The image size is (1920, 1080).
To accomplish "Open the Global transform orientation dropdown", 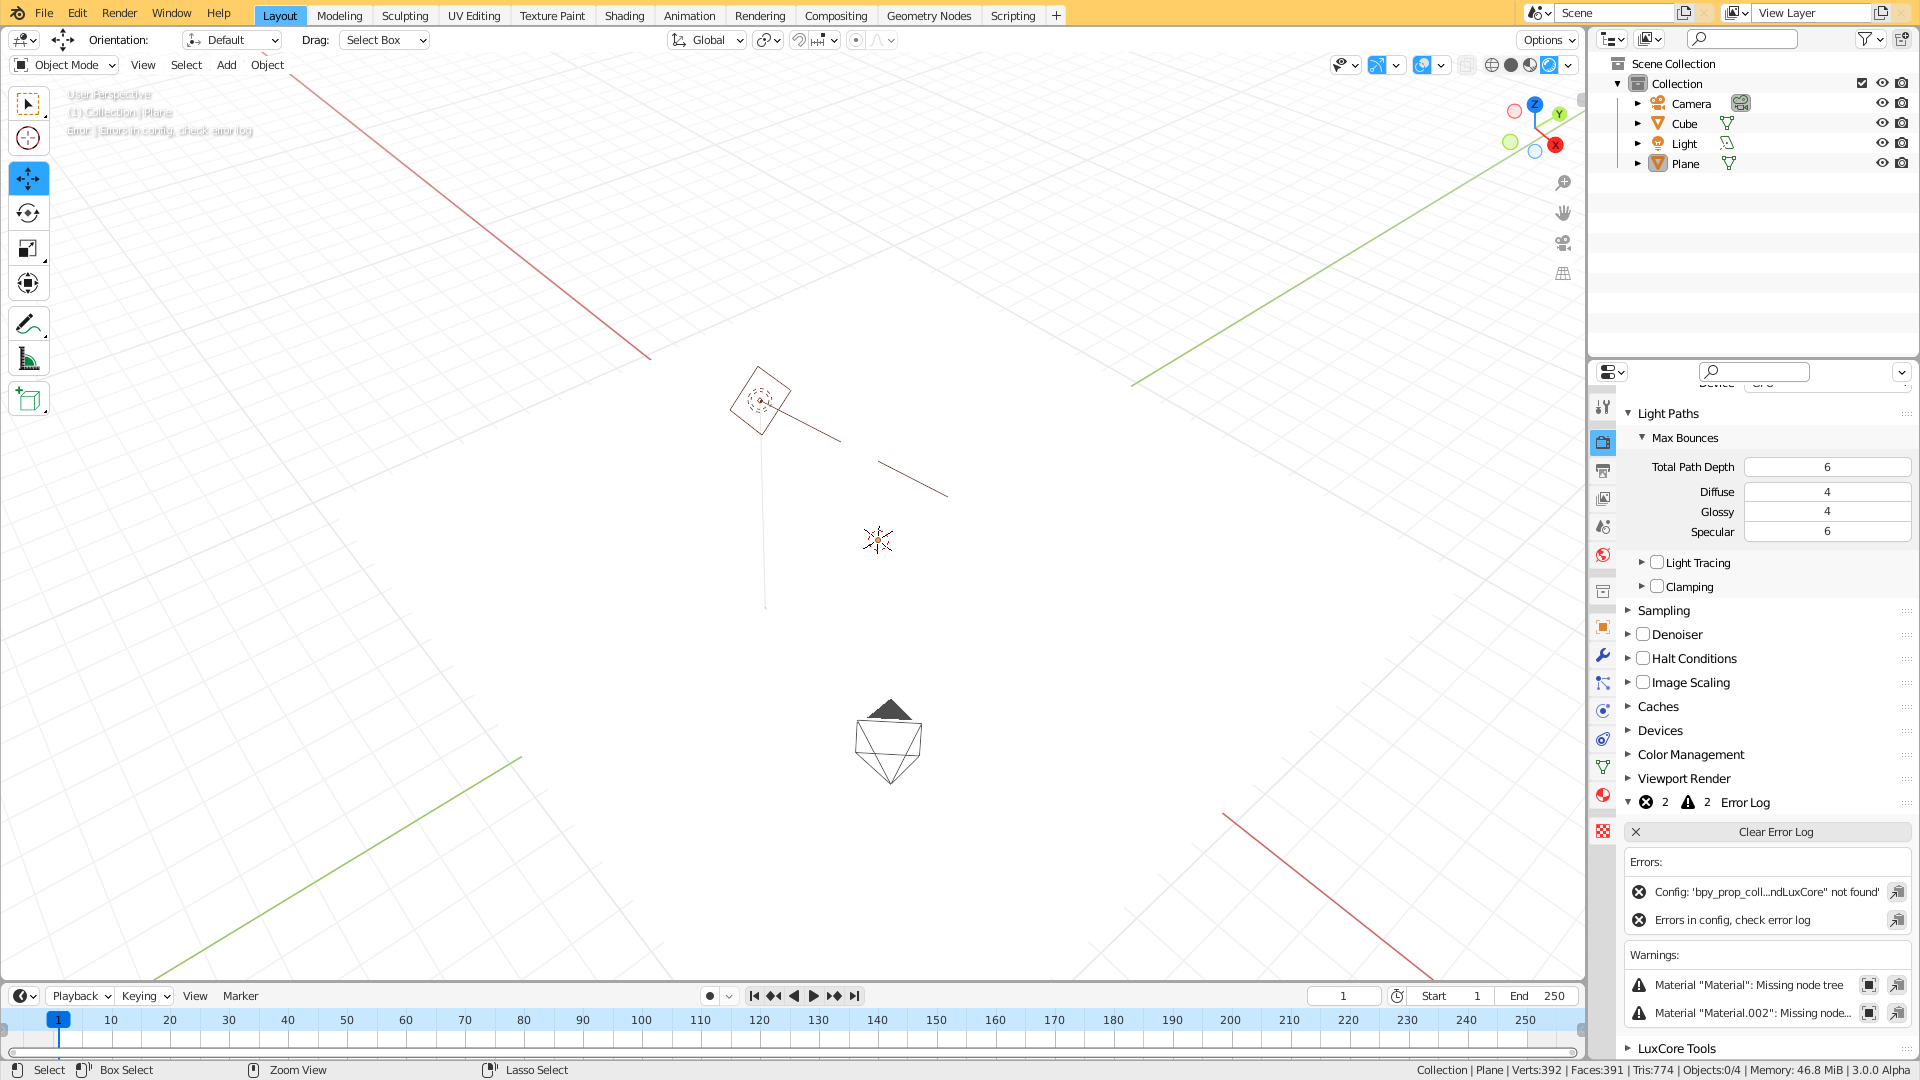I will (x=707, y=40).
